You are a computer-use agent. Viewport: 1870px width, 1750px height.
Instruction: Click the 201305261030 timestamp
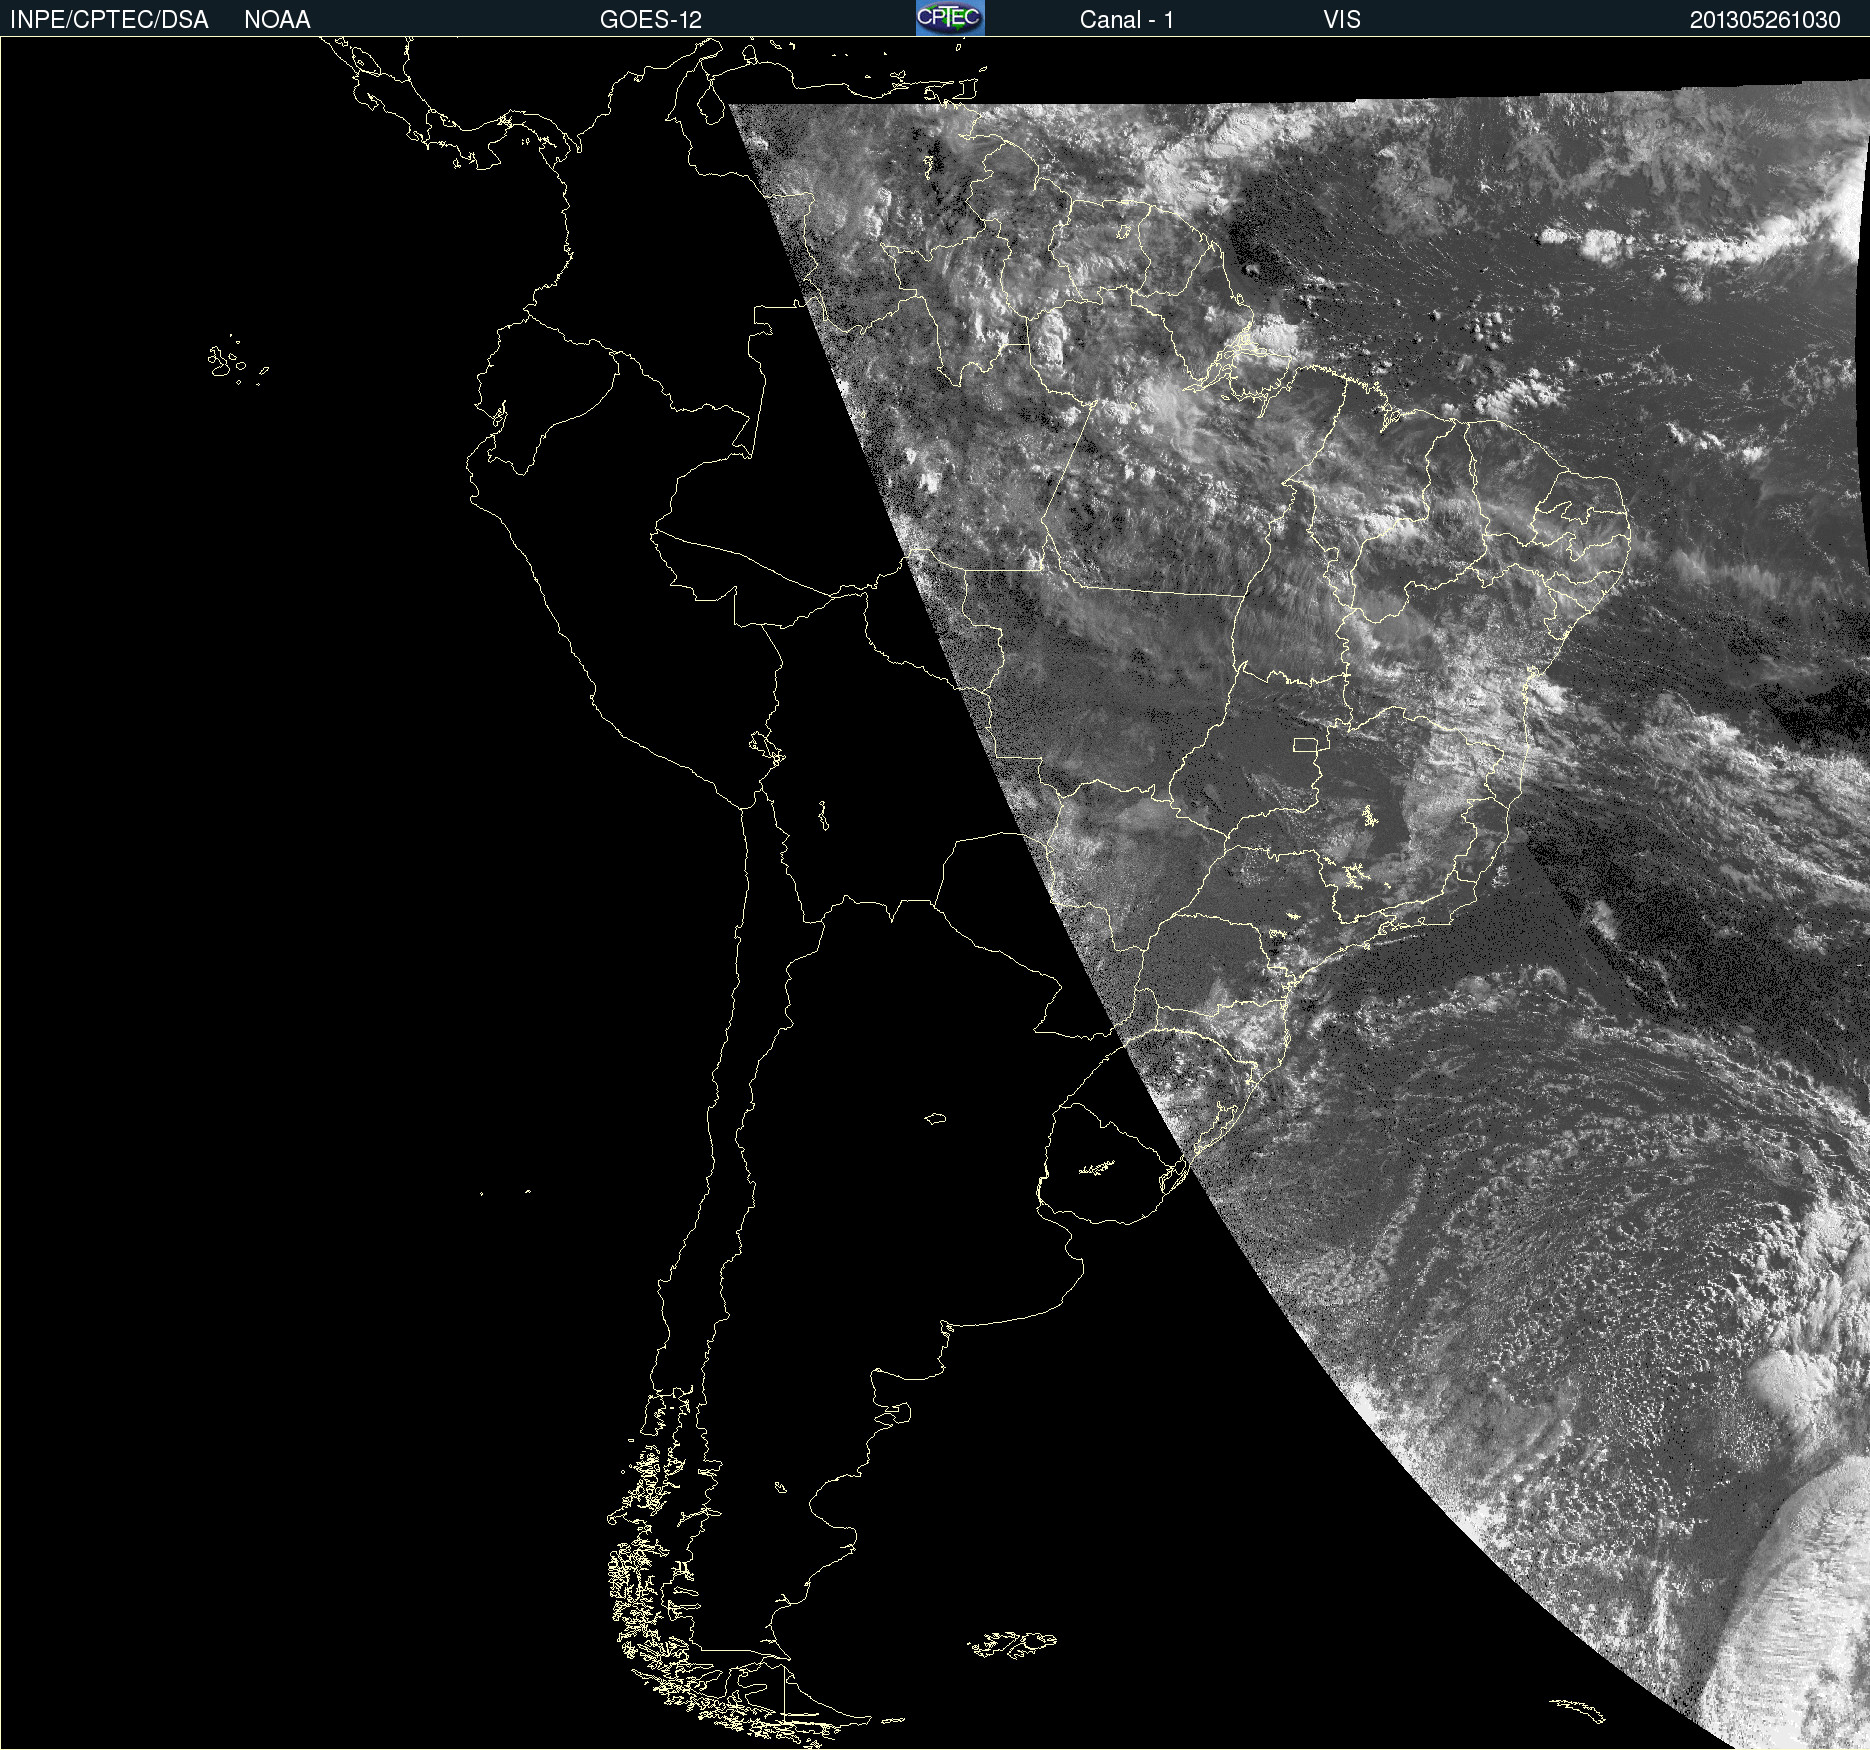tap(1765, 20)
